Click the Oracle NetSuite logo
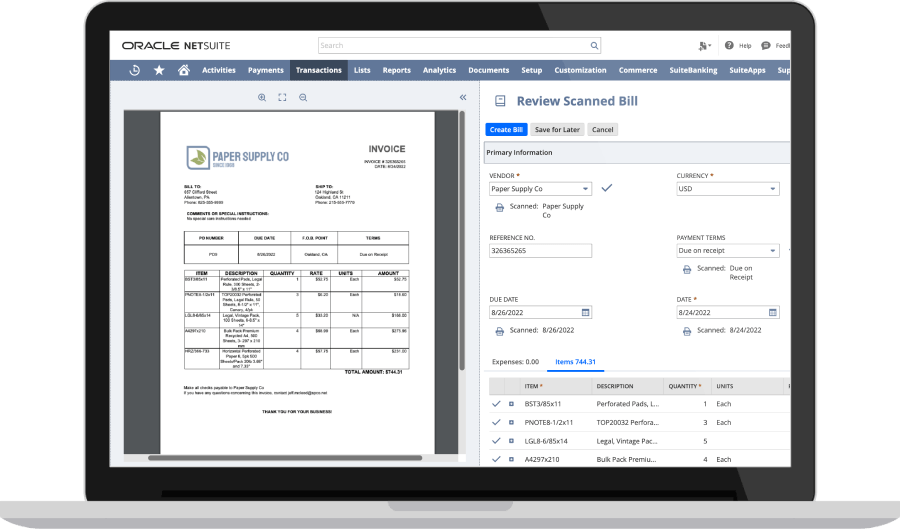This screenshot has width=900, height=529. (176, 45)
